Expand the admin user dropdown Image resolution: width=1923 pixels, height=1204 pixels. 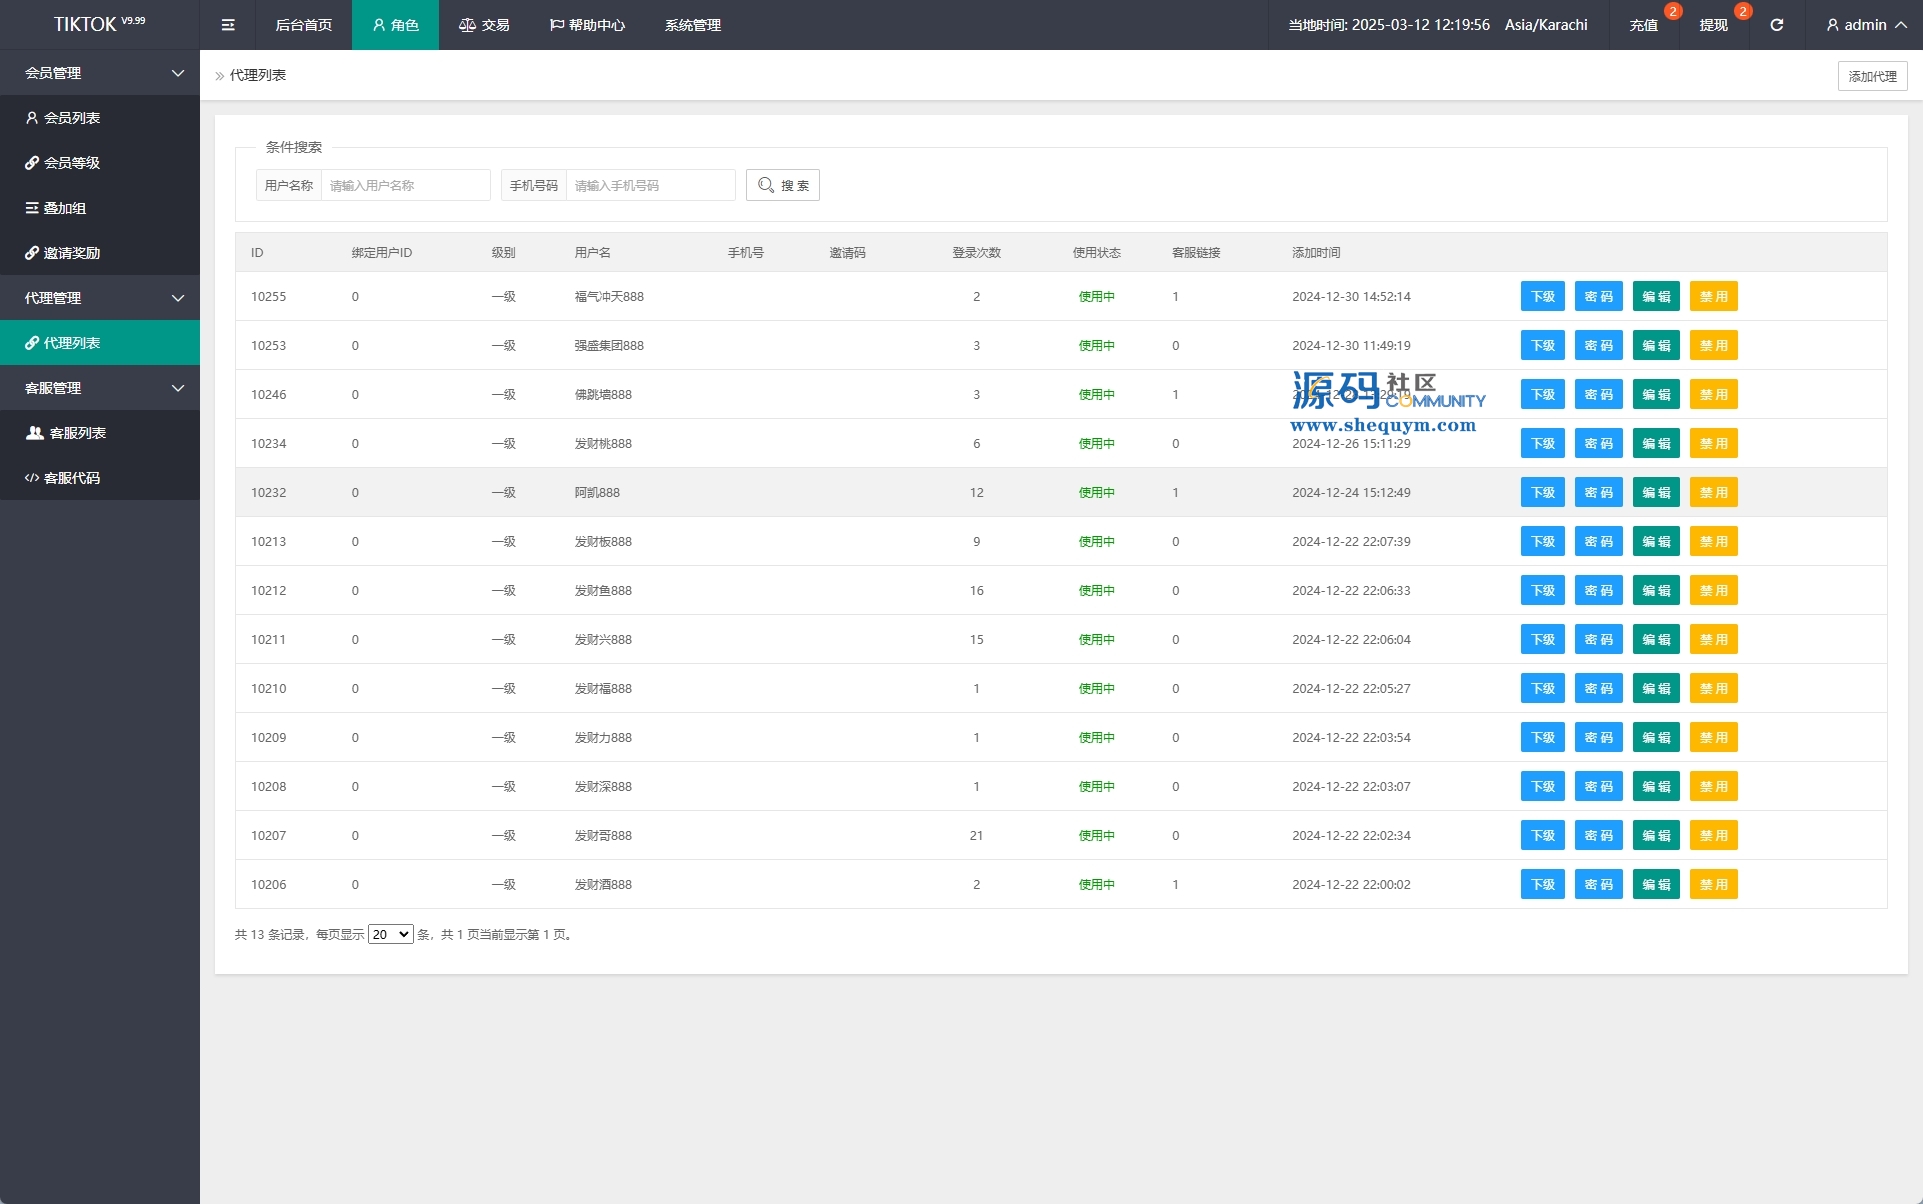point(1866,25)
